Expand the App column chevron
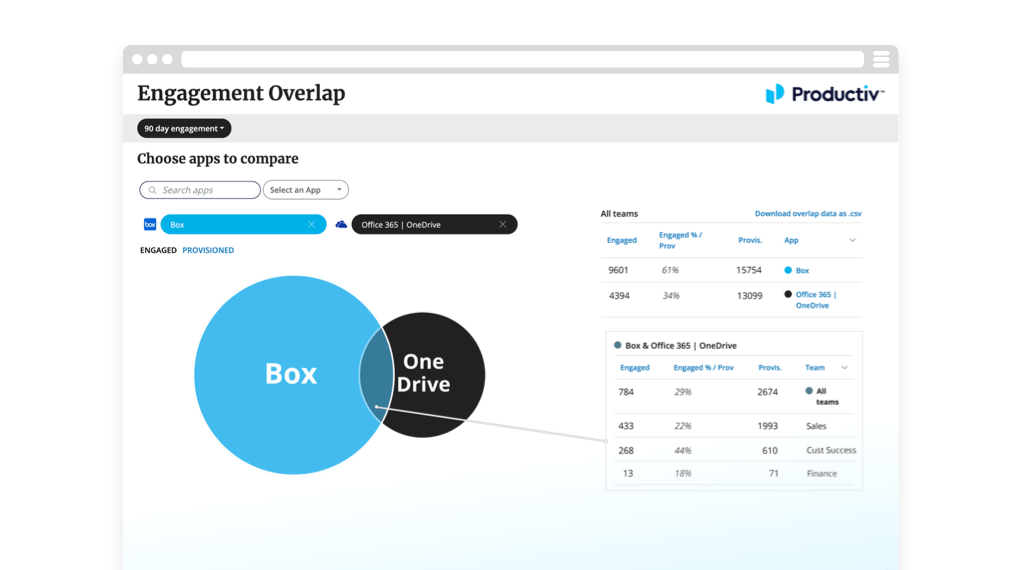 [852, 240]
